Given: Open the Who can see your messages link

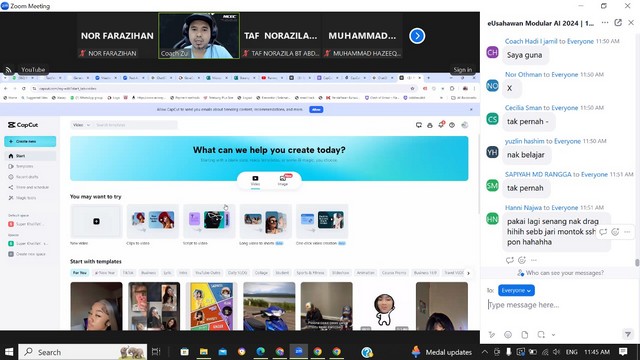Looking at the screenshot, I should pyautogui.click(x=560, y=273).
